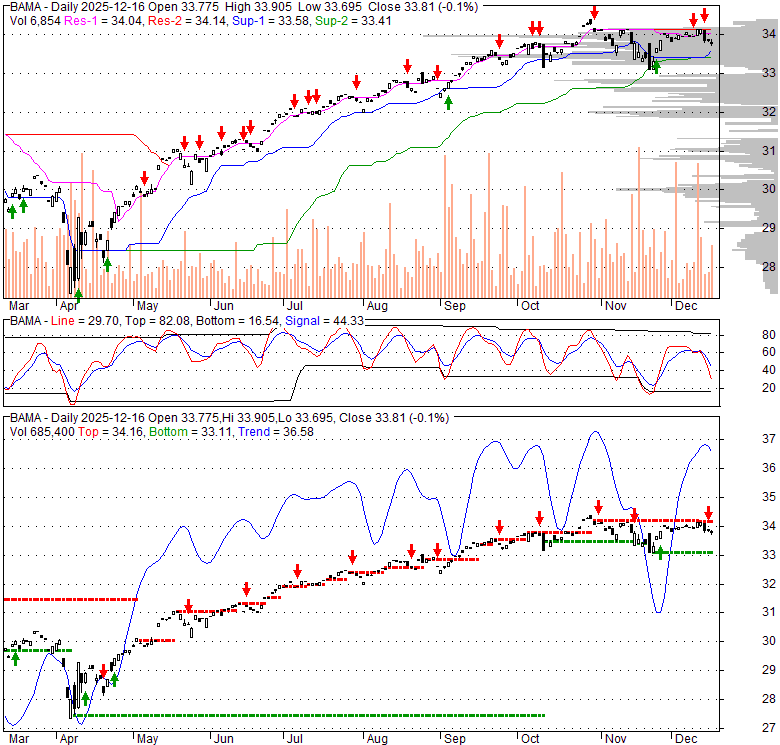Select the Sup-2 = 33.41 label
Screen dimensions: 780x745
pyautogui.click(x=354, y=21)
